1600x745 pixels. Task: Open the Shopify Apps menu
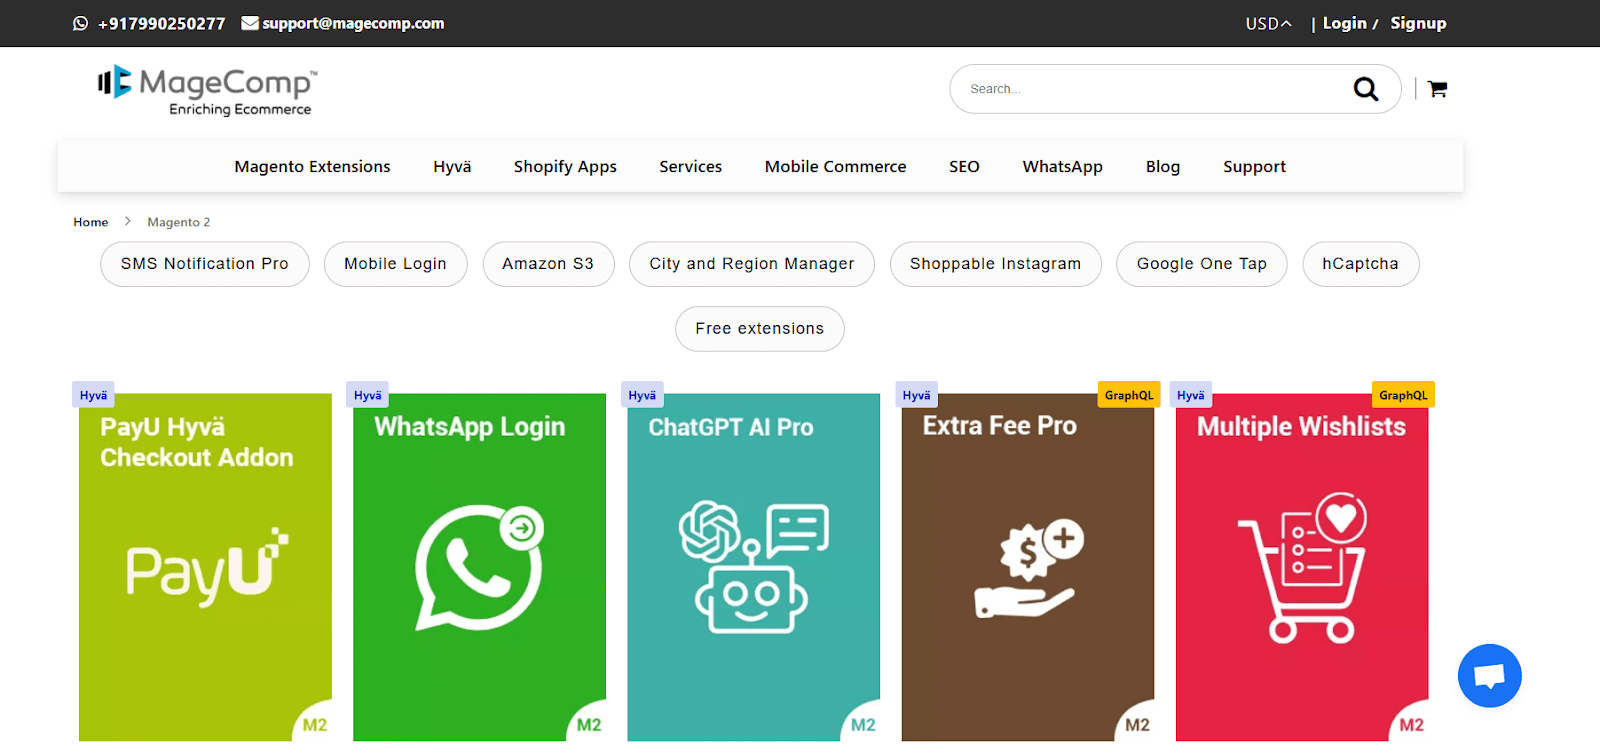[565, 166]
